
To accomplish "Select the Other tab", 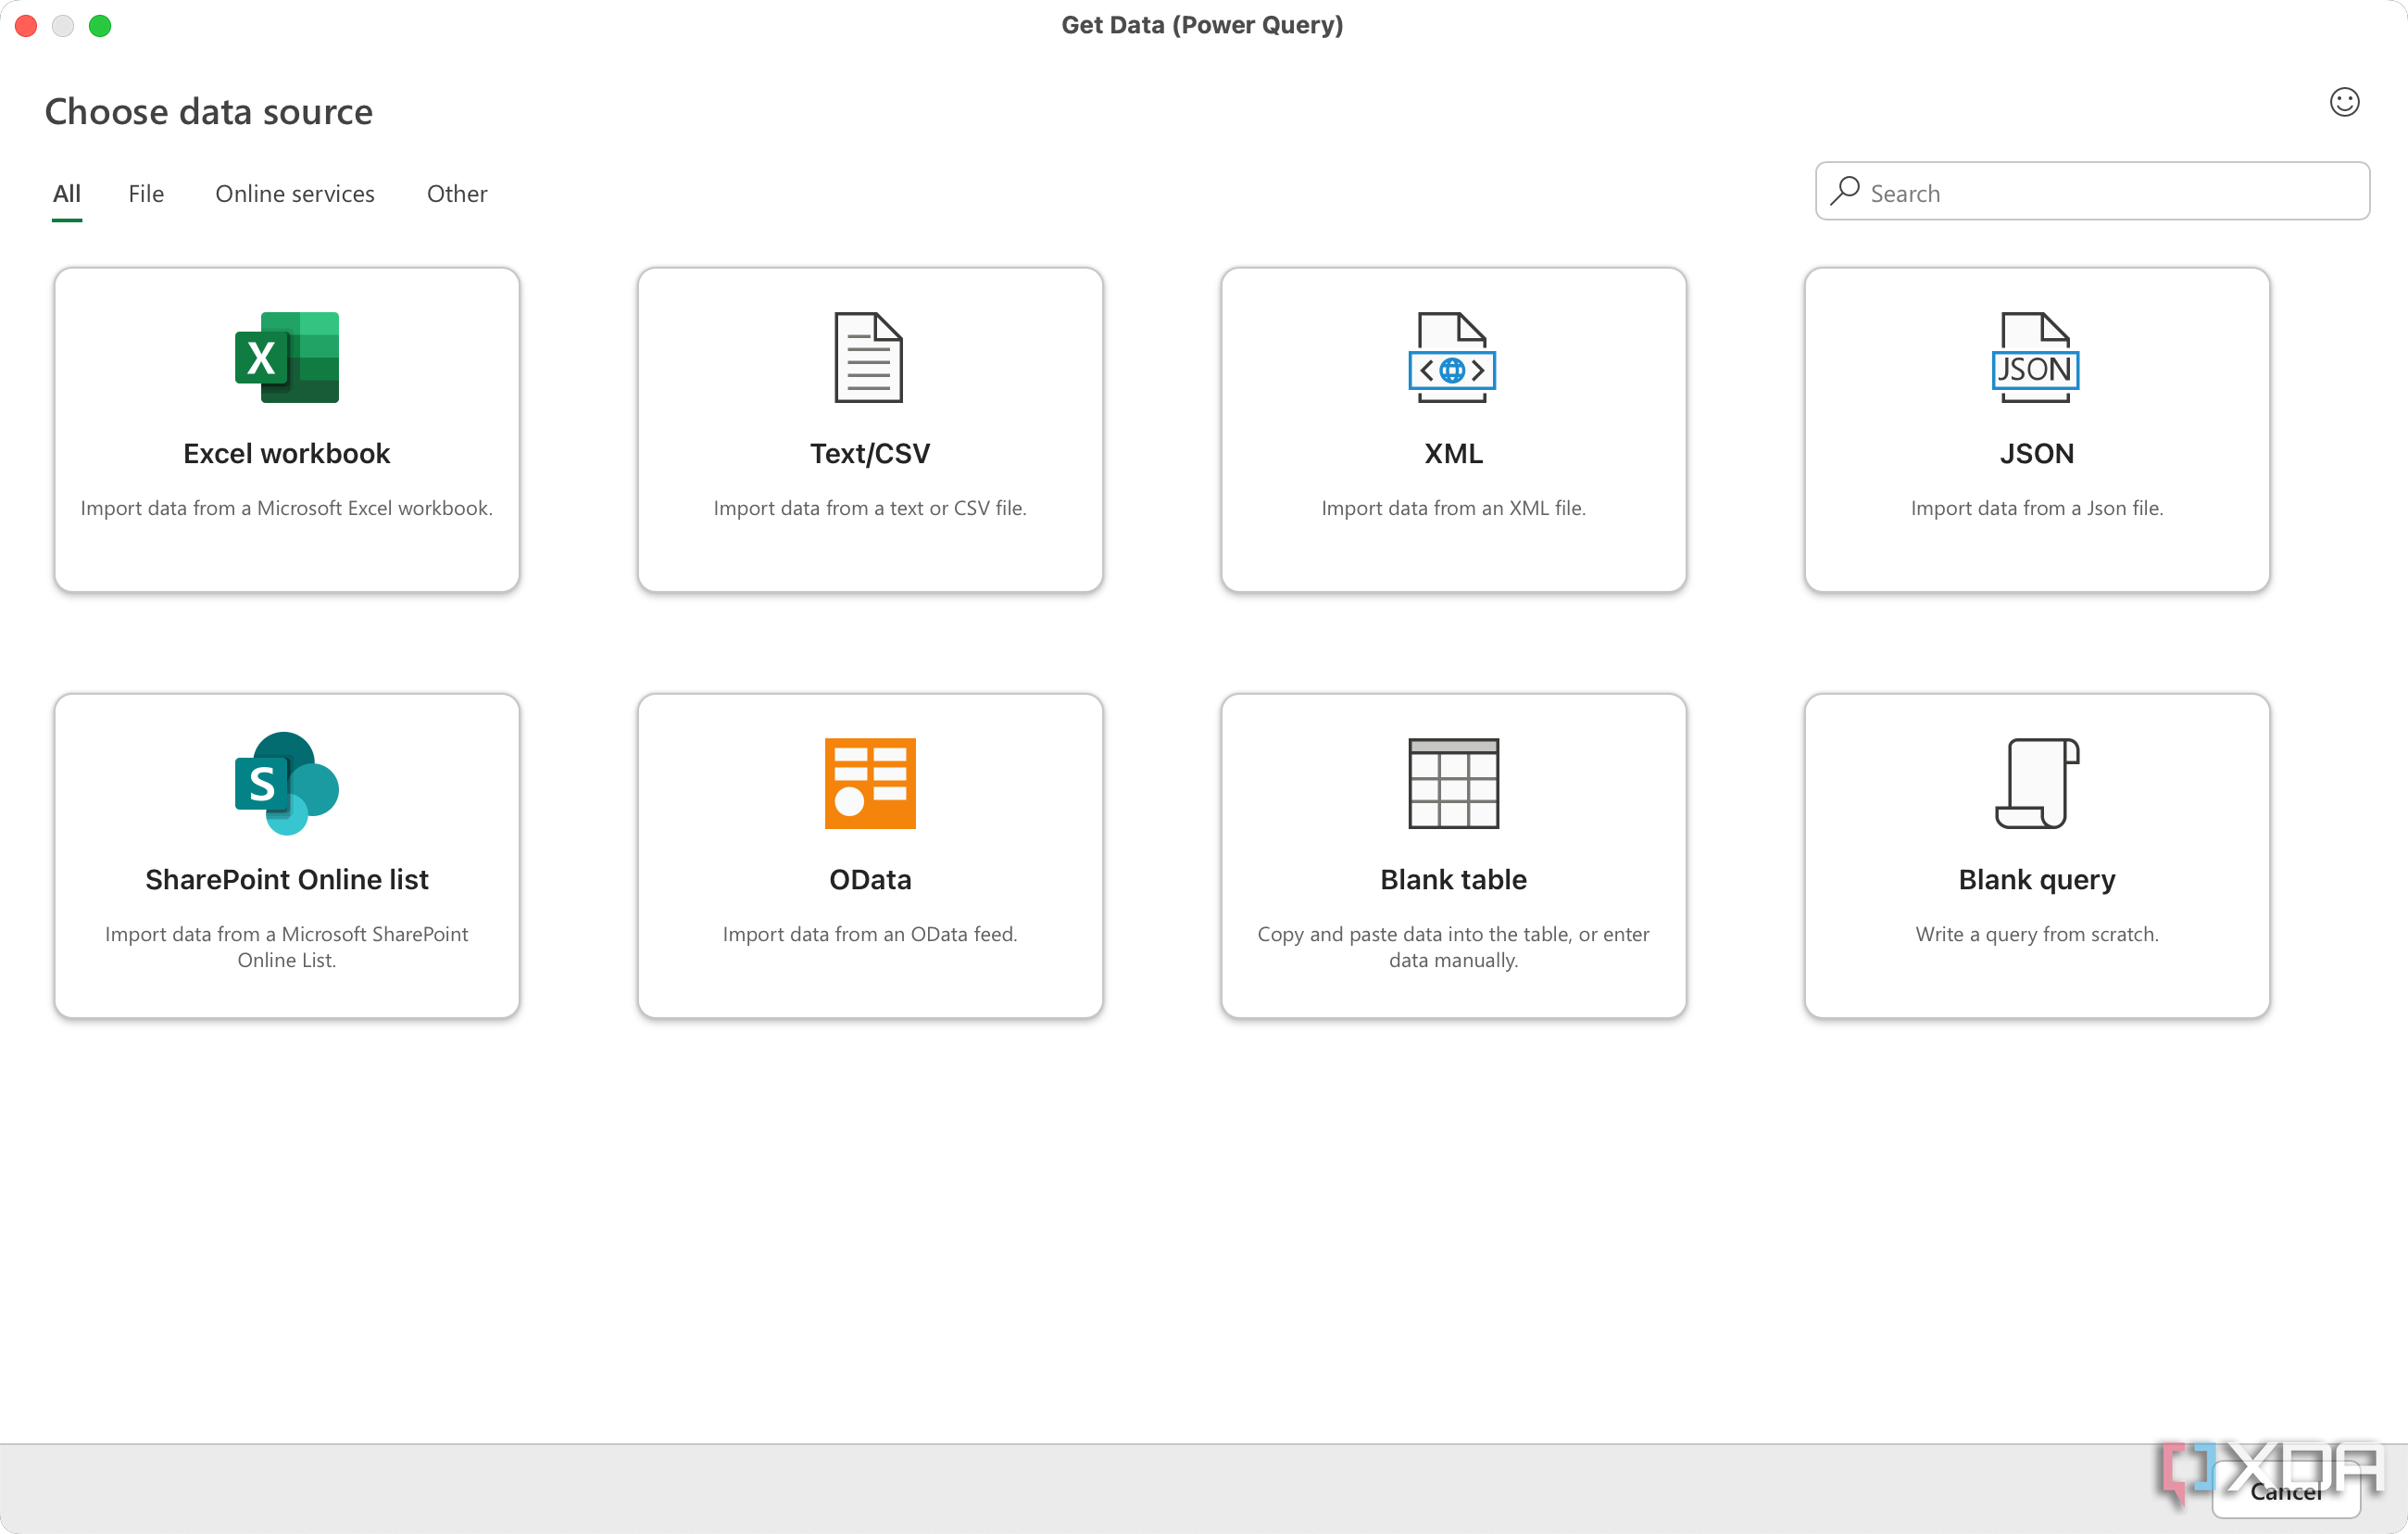I will (x=457, y=193).
